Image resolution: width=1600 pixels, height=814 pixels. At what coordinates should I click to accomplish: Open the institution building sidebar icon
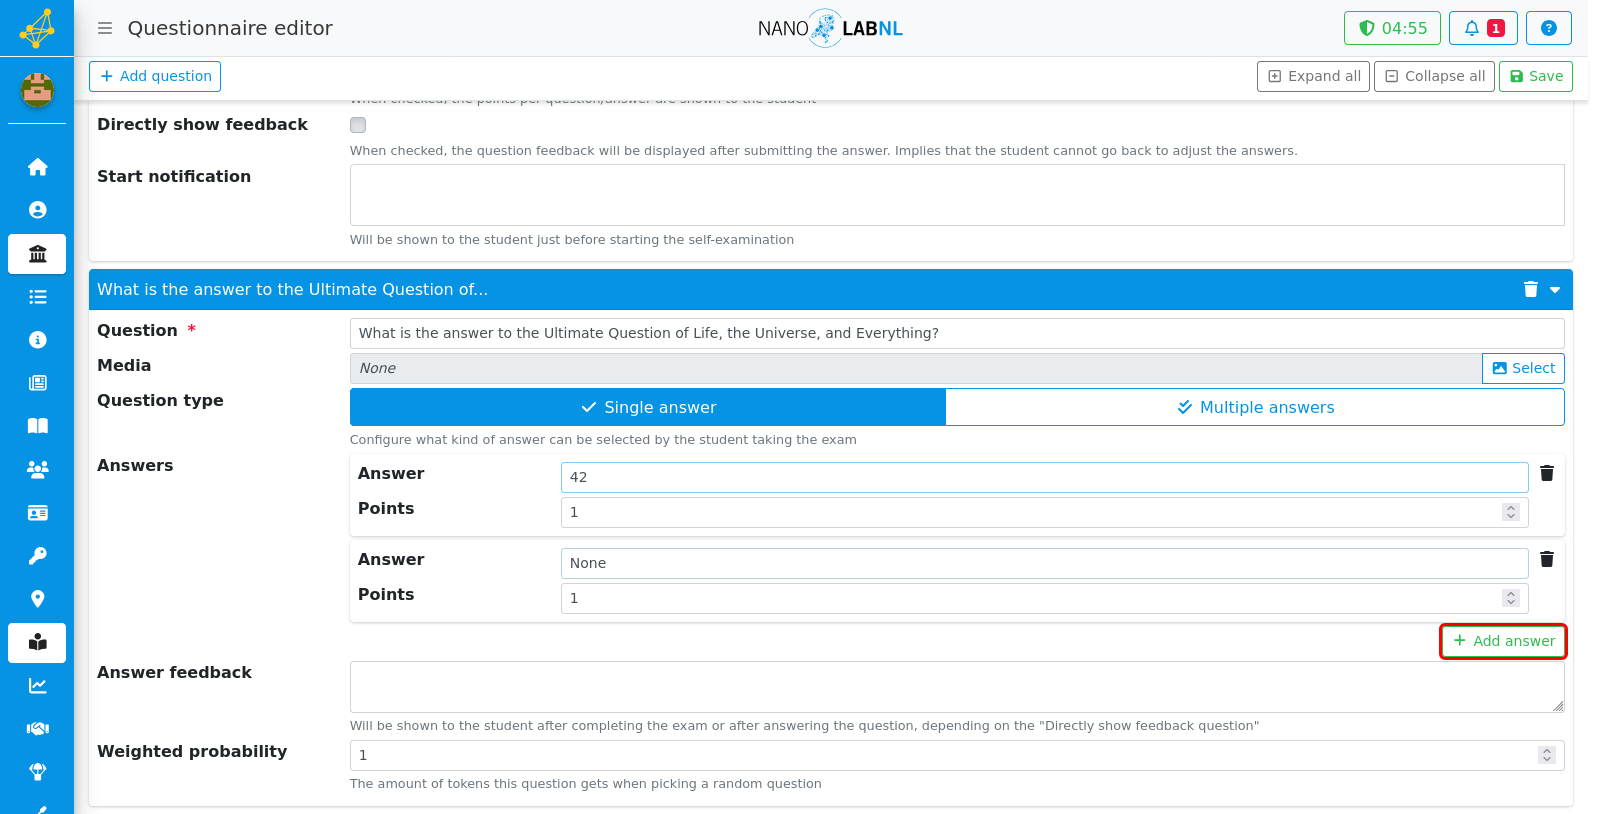(x=37, y=254)
